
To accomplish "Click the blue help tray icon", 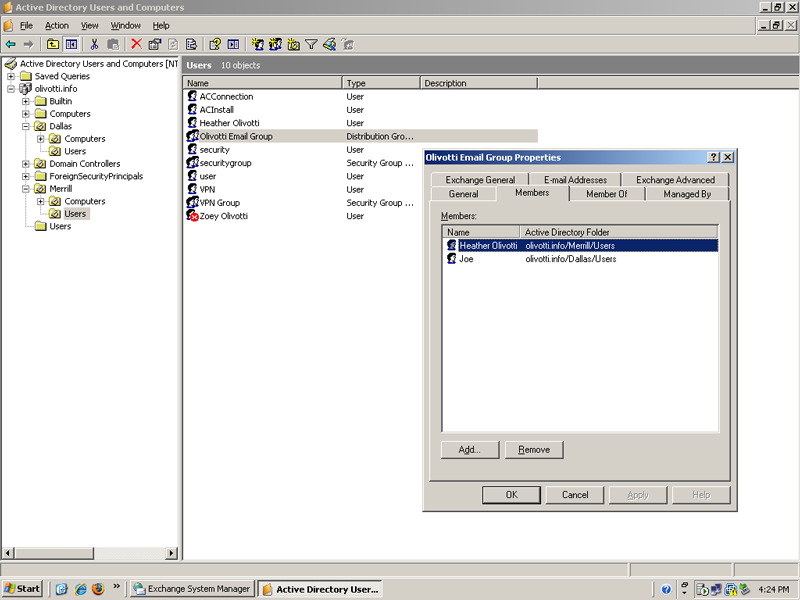I will [666, 589].
